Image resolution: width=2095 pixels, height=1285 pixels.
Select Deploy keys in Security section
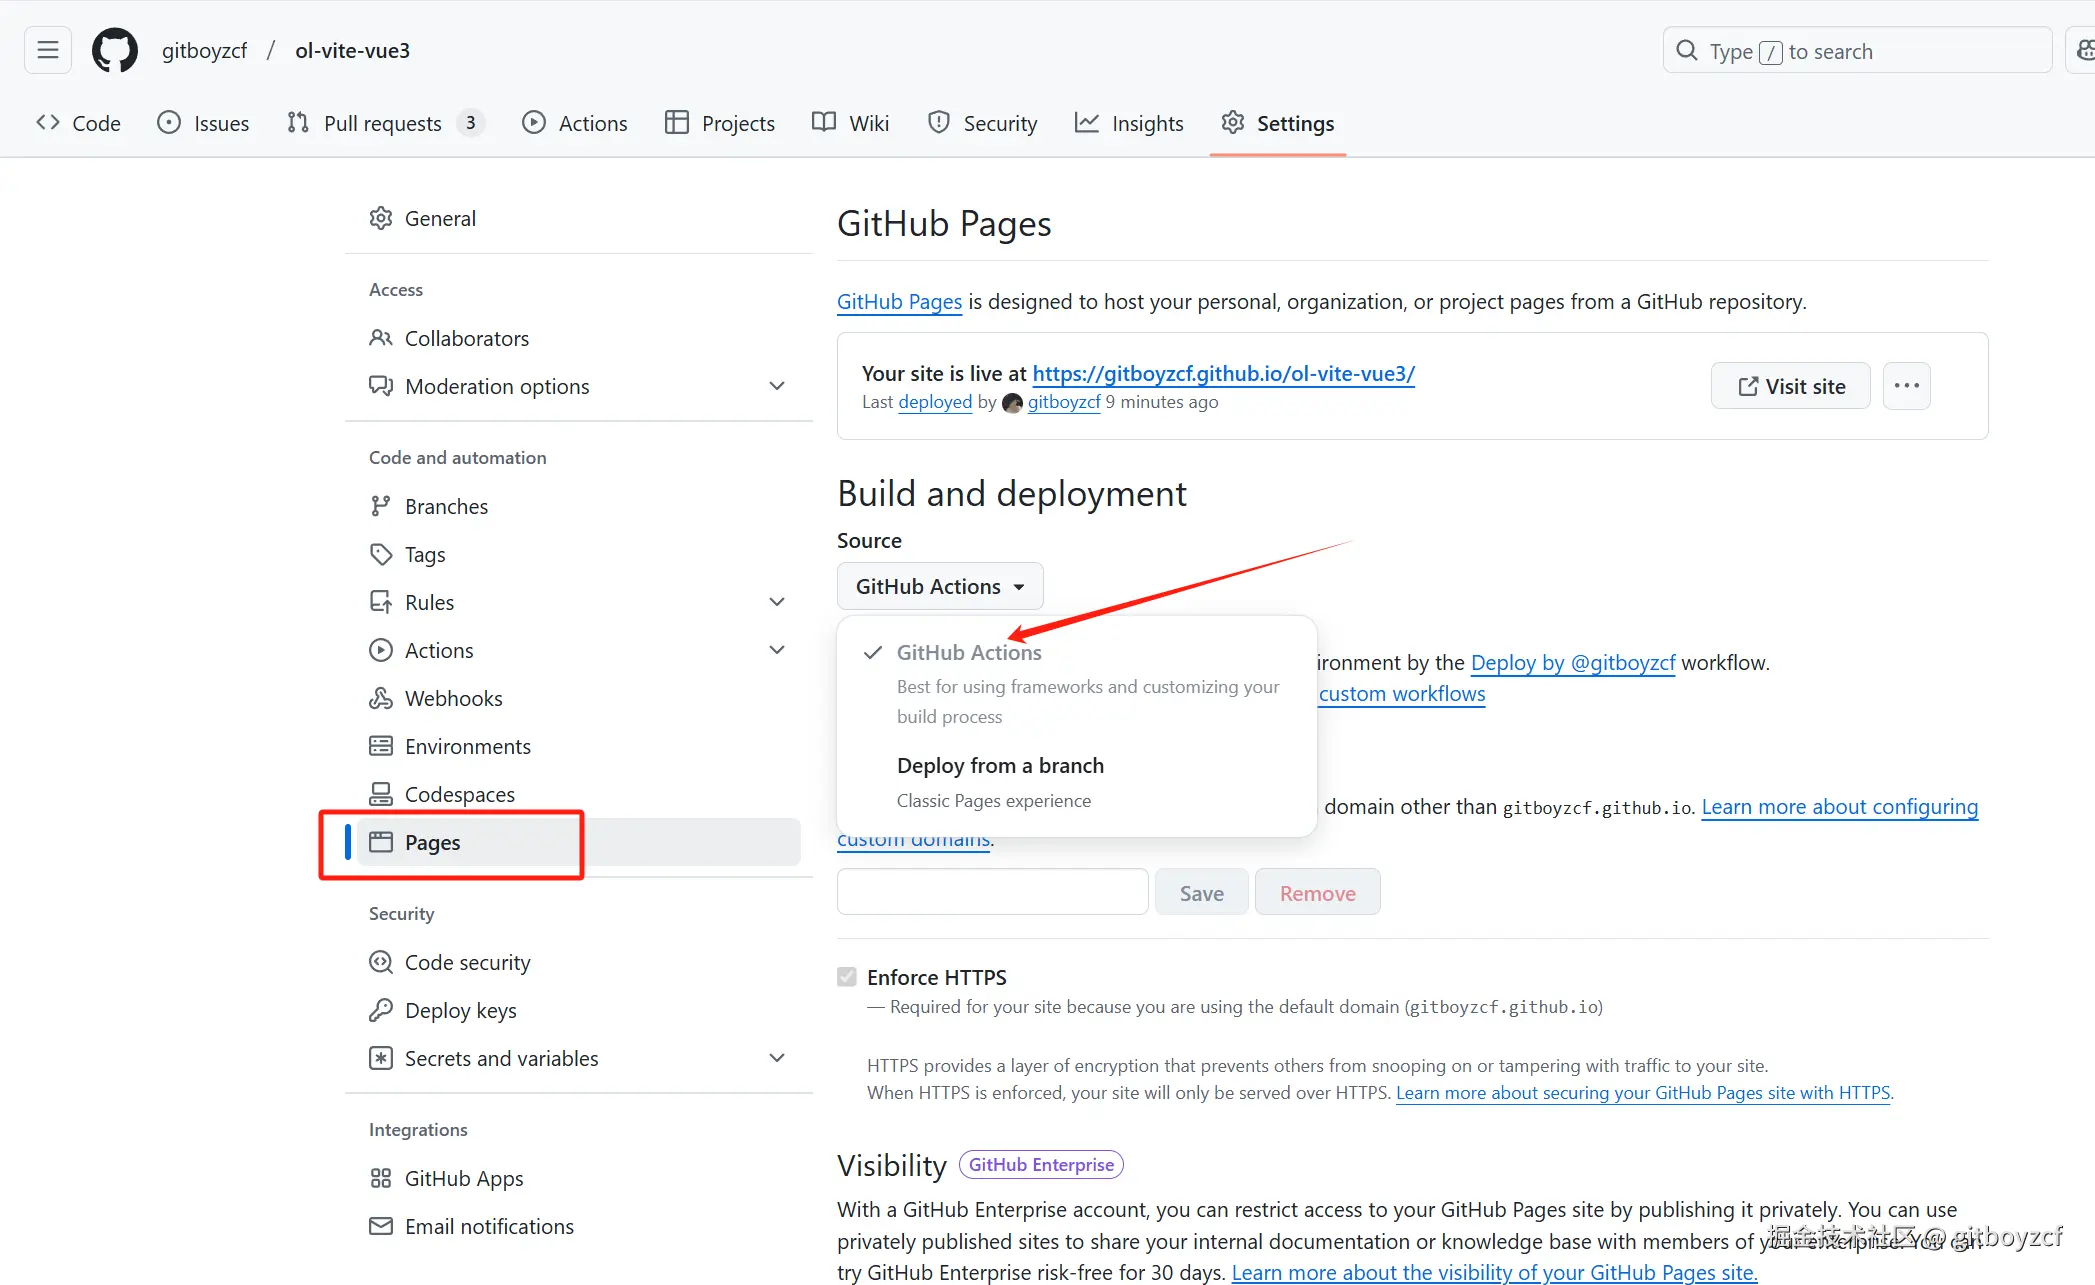click(x=461, y=1010)
